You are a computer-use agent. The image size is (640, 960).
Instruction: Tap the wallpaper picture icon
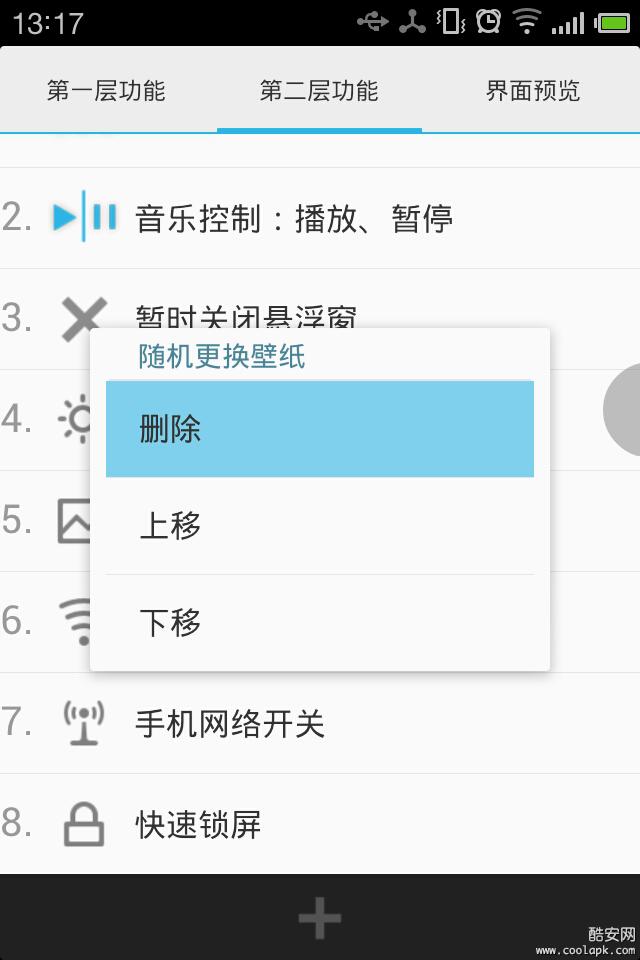tap(73, 520)
